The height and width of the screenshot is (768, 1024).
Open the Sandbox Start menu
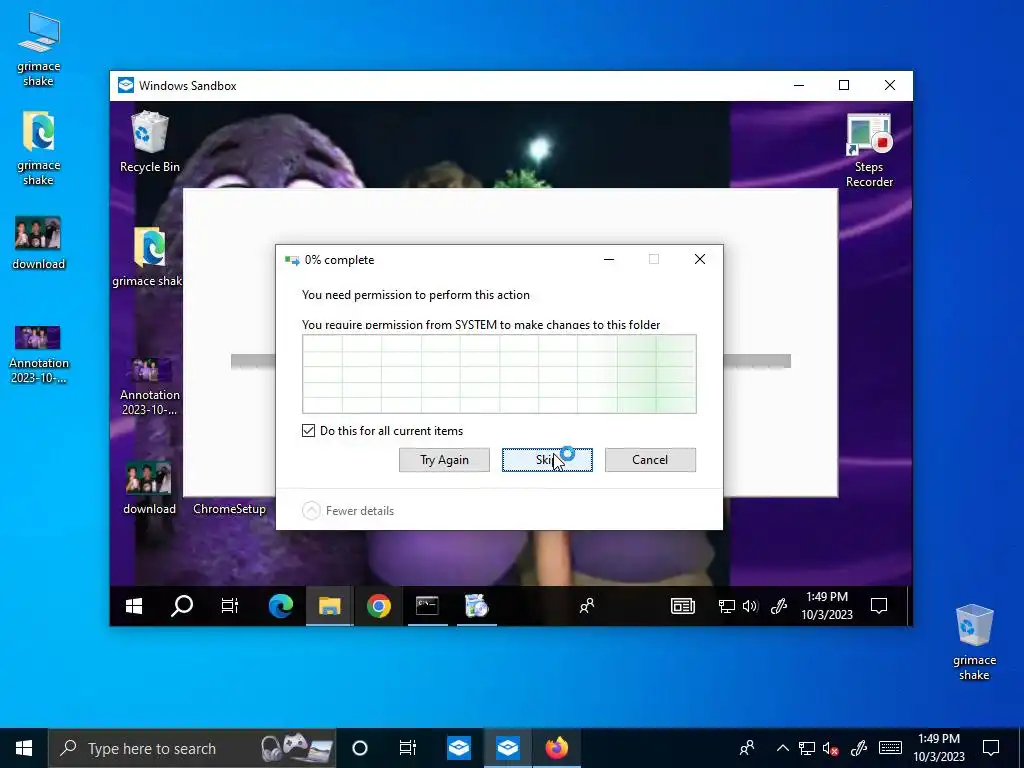click(134, 606)
